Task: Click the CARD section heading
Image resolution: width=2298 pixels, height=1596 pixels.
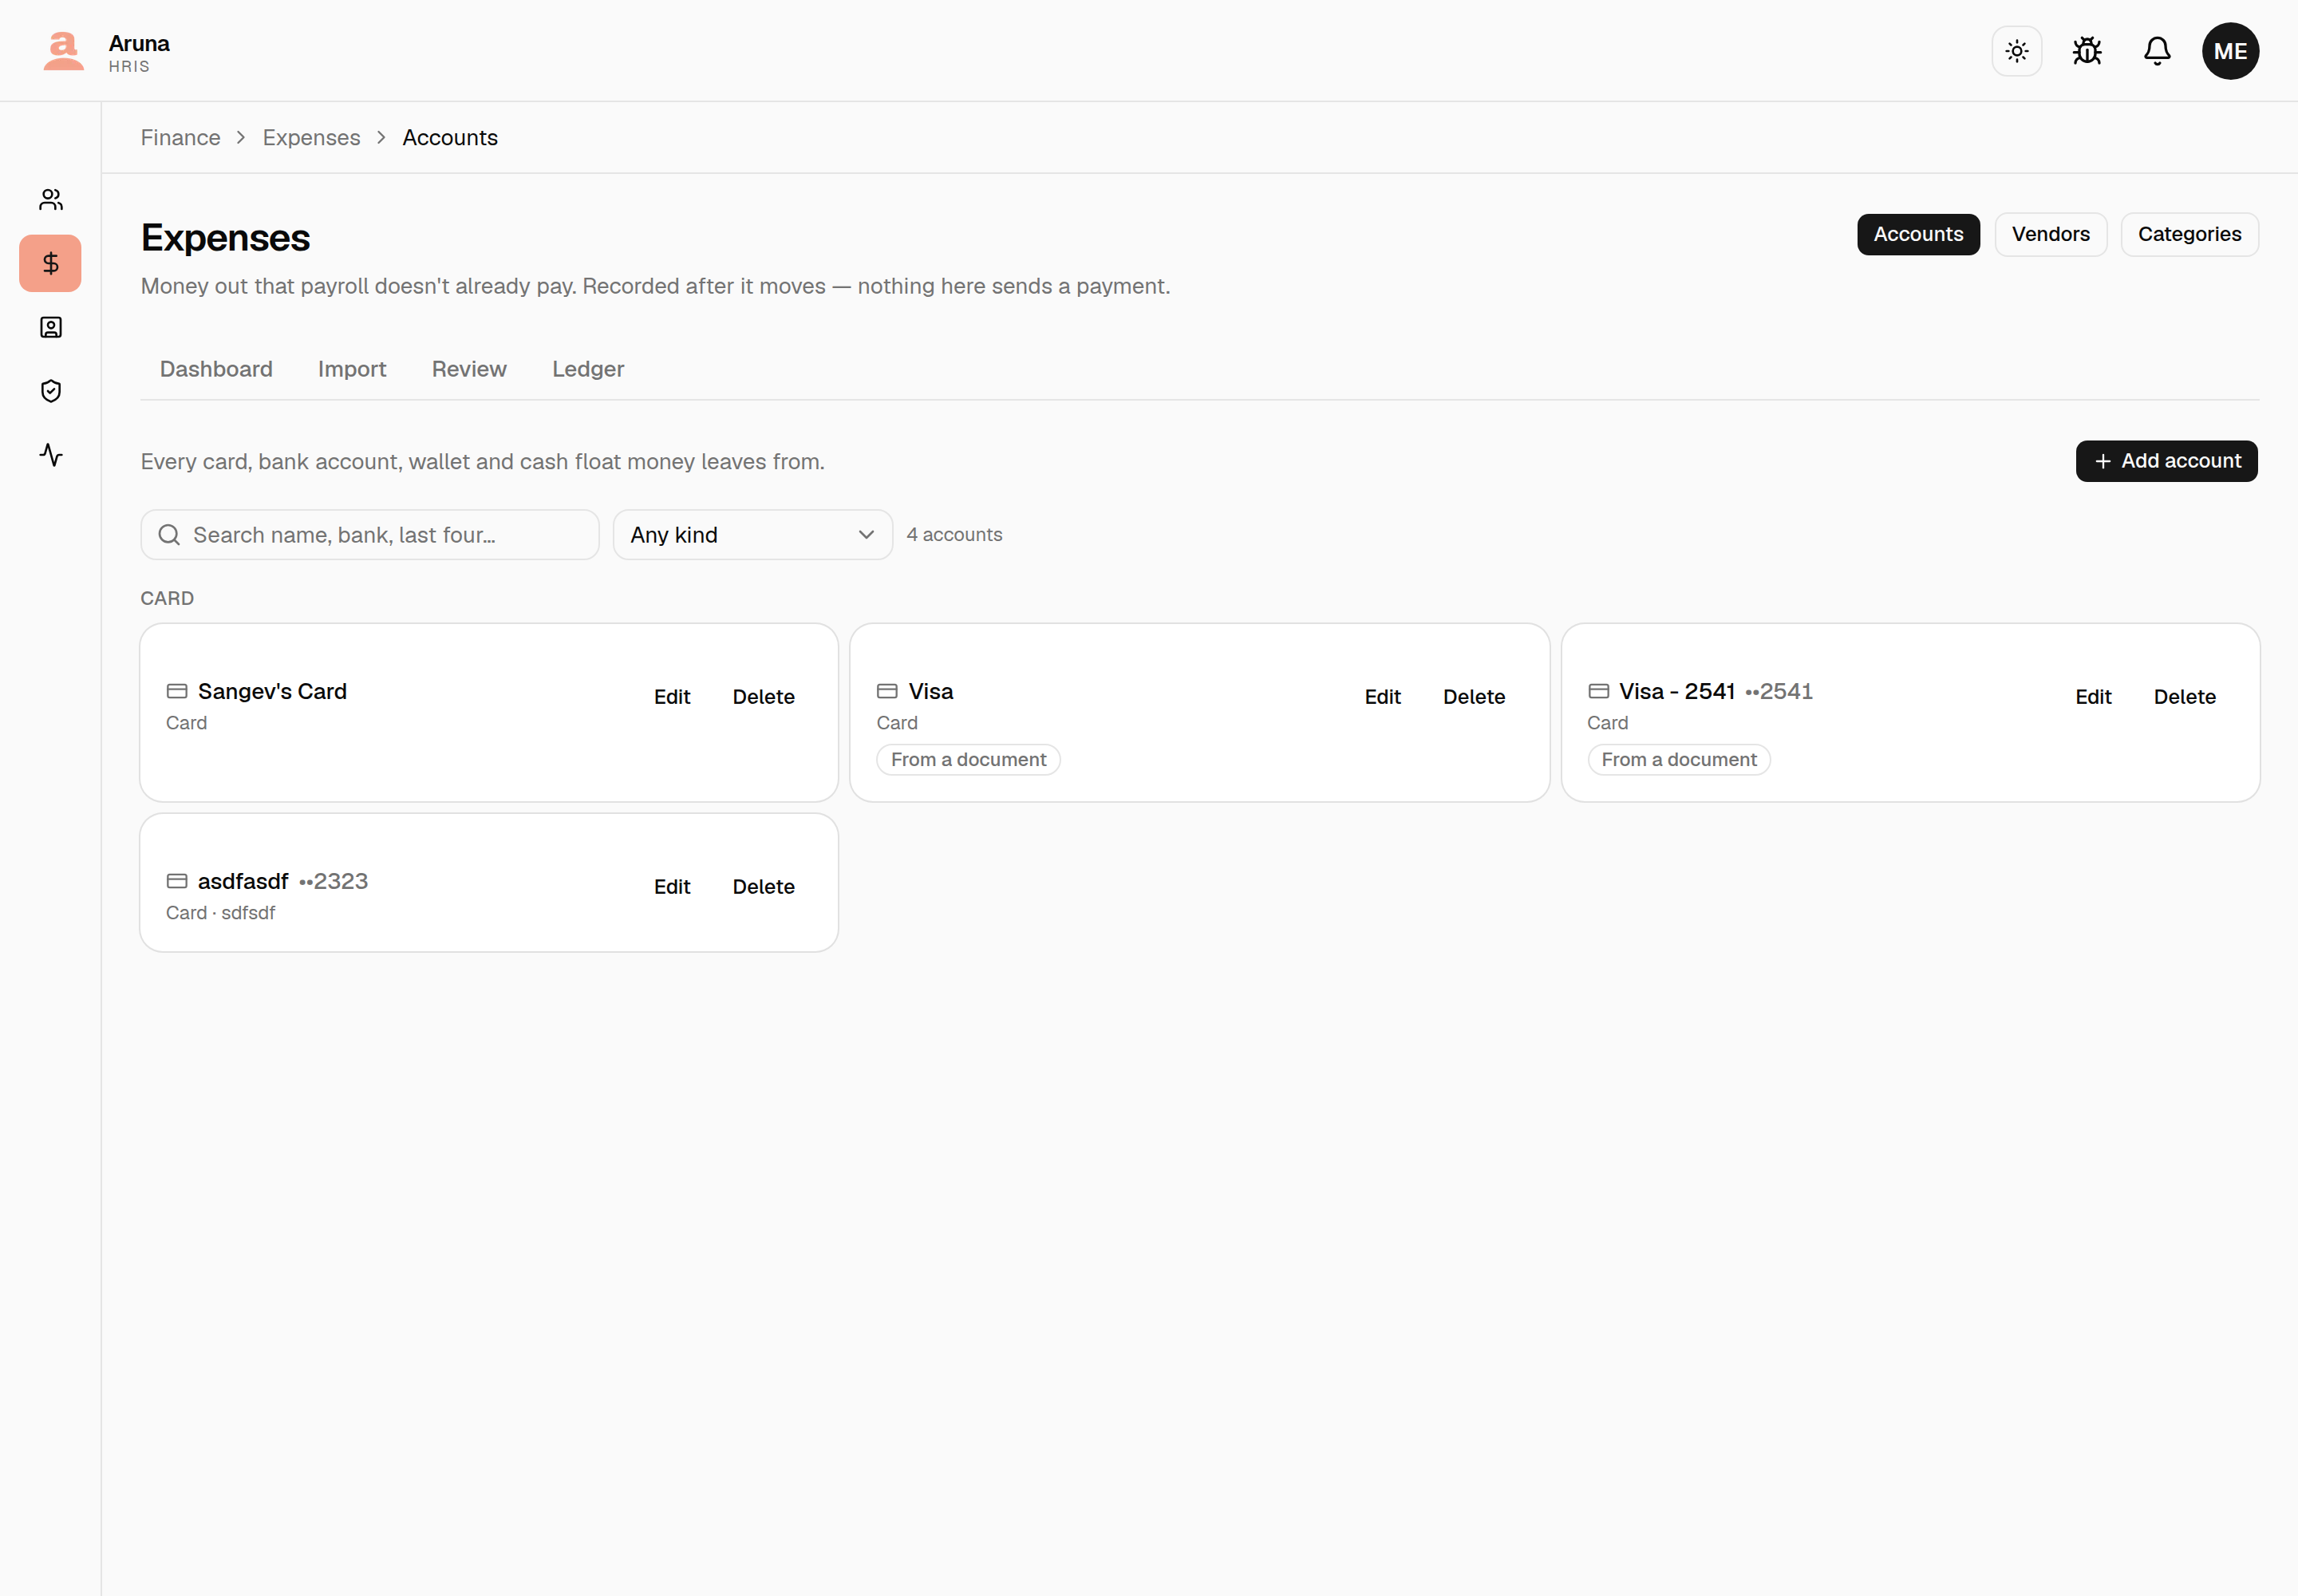Action: point(167,598)
